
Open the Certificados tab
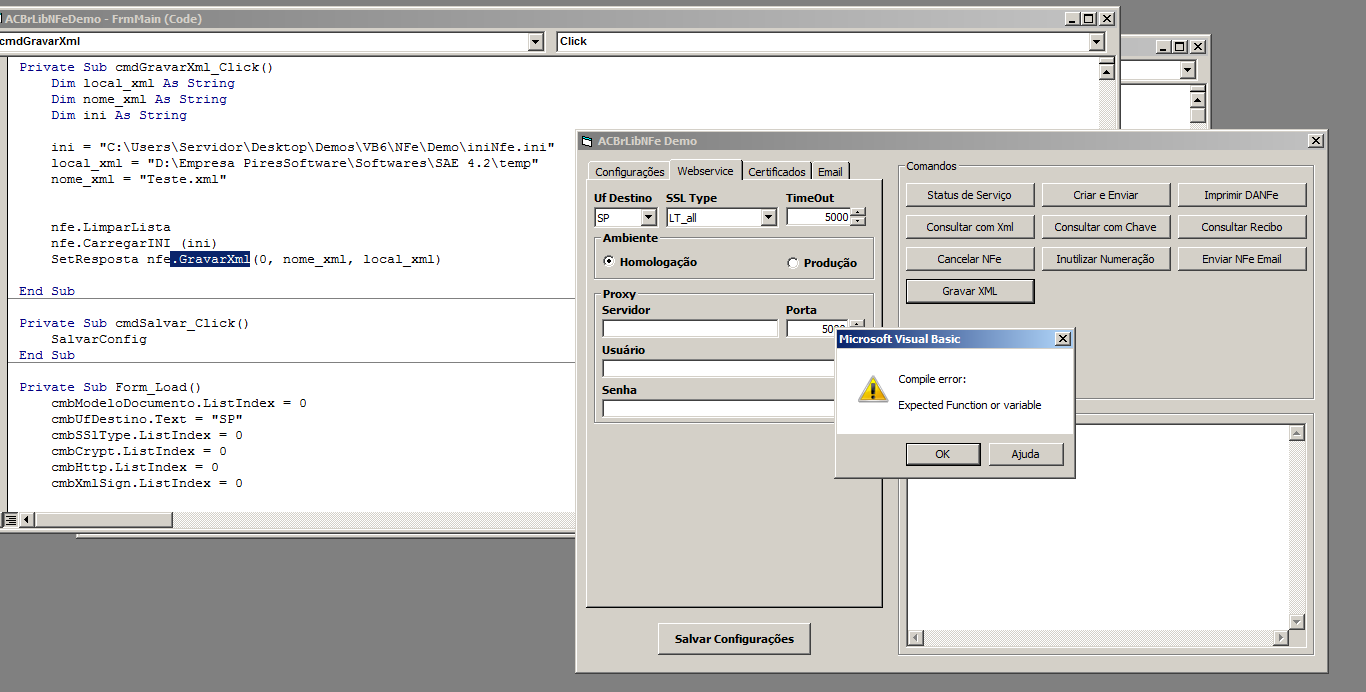point(777,172)
